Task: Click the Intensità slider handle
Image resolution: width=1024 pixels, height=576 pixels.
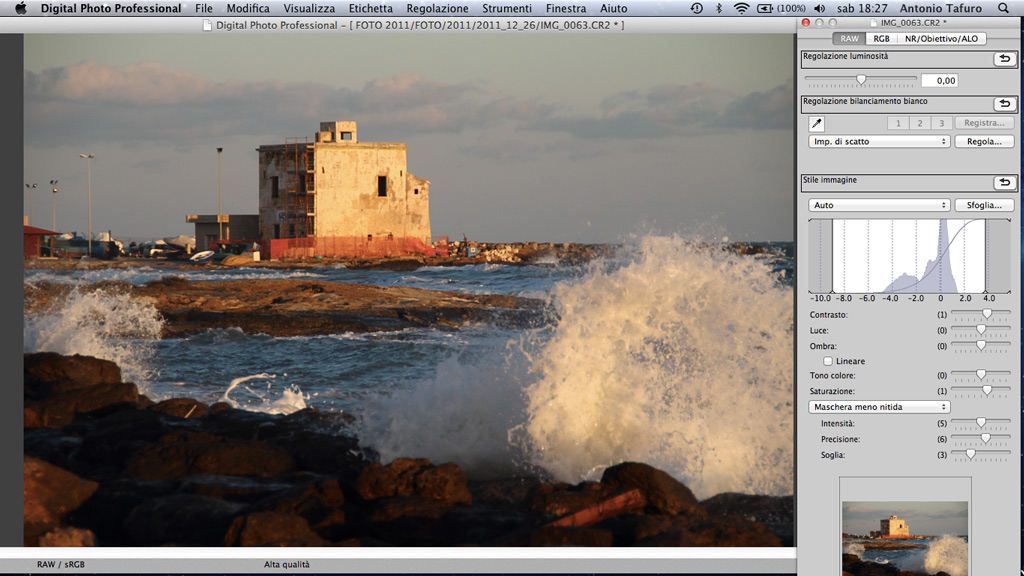Action: pyautogui.click(x=981, y=423)
